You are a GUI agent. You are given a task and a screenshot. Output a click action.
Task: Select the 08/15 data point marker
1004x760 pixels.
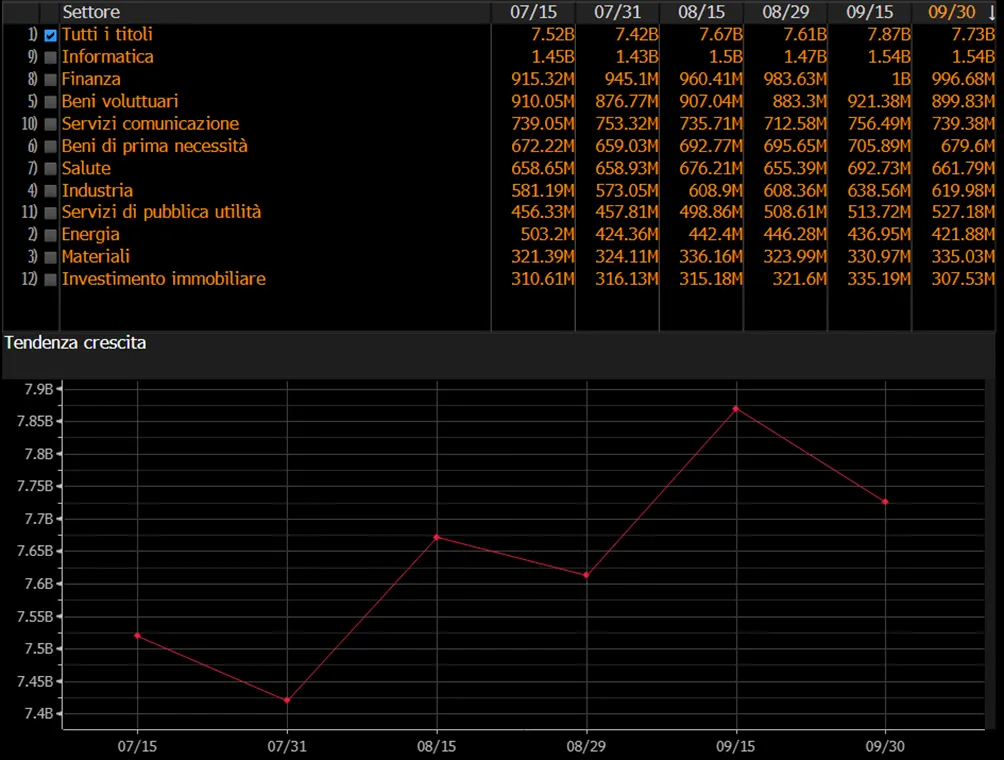coord(437,537)
